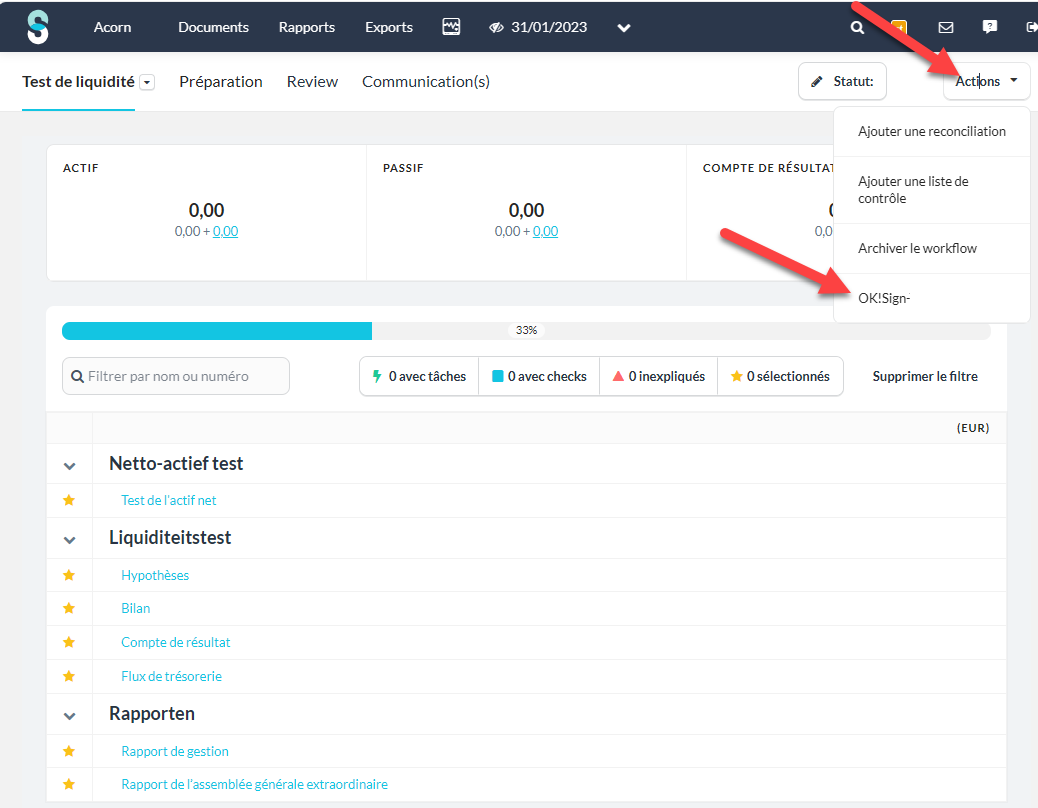
Task: Click Supprimer le filtre
Action: [x=925, y=376]
